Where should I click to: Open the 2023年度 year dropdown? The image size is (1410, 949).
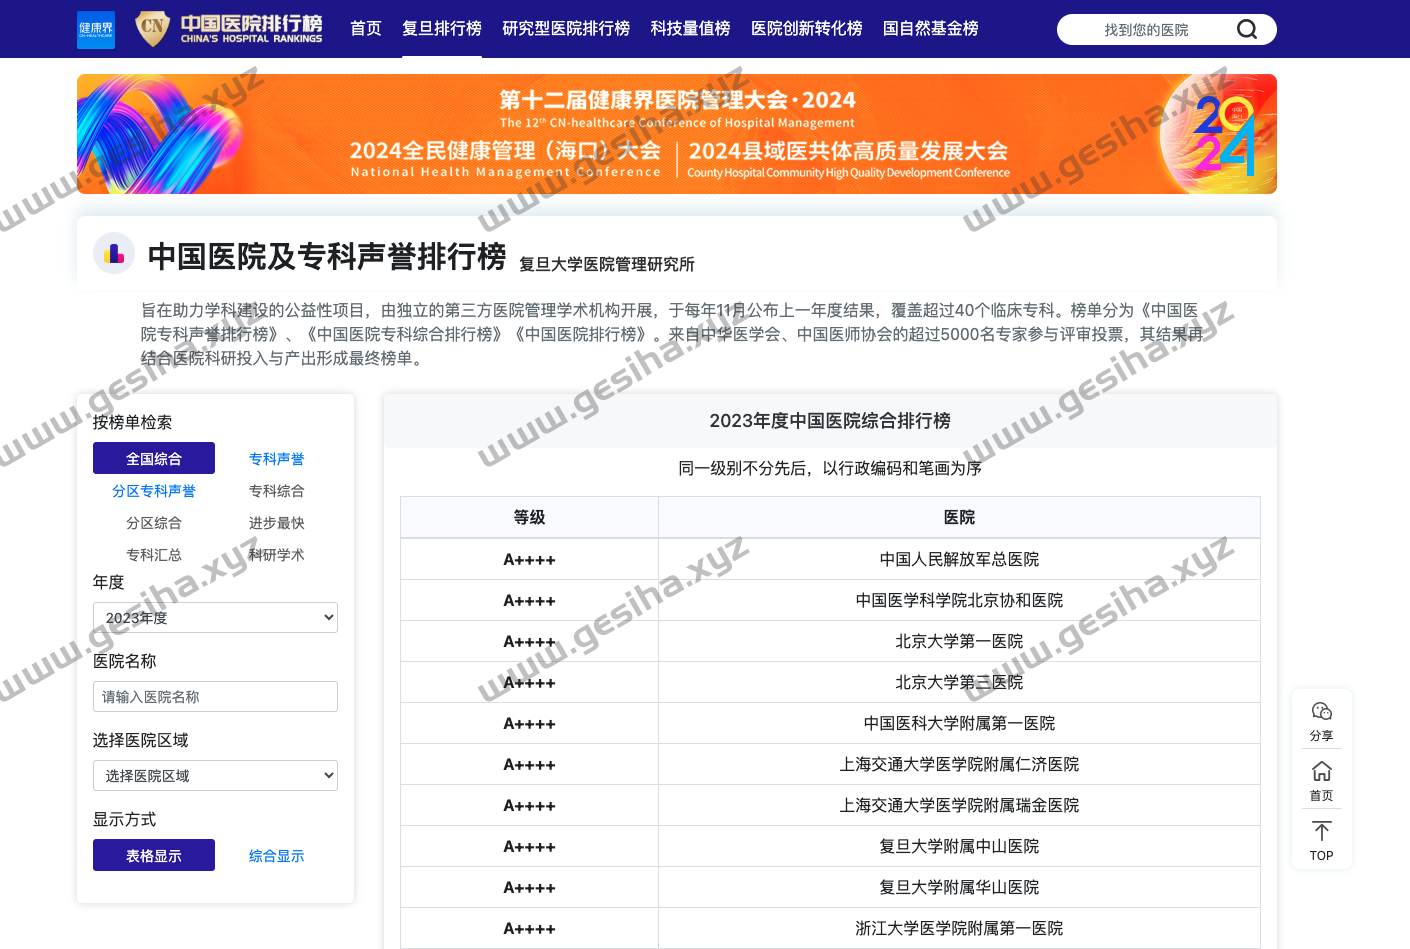point(215,618)
